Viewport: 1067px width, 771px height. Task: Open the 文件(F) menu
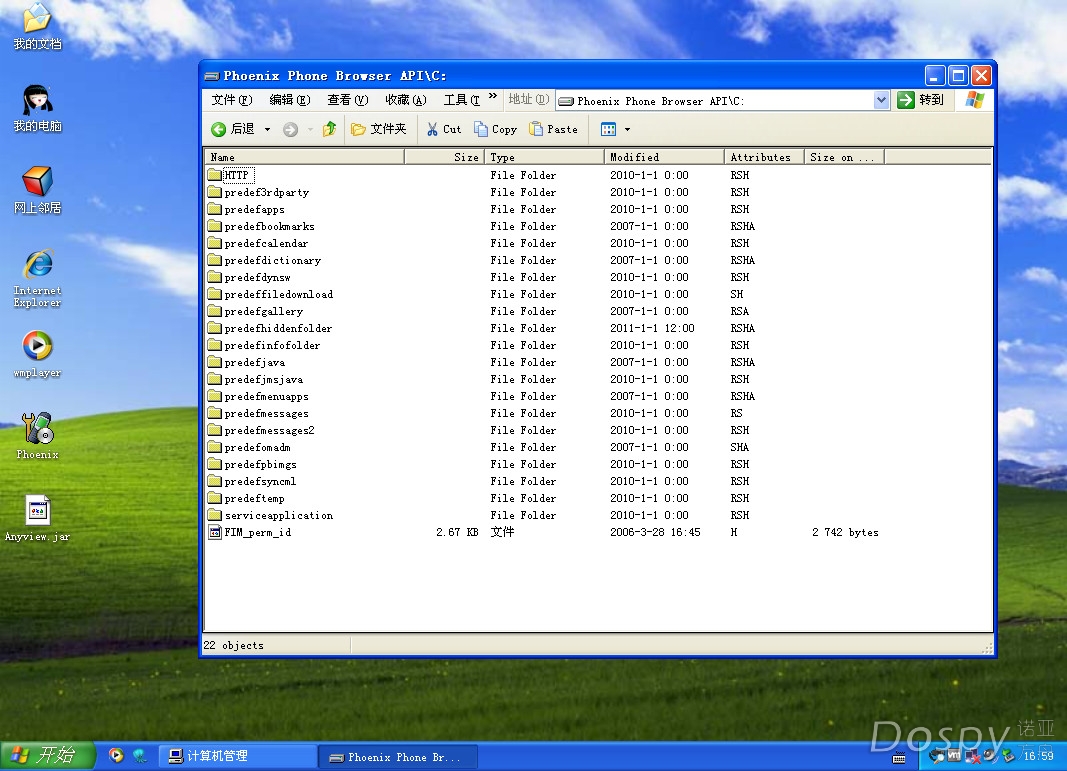pos(232,100)
